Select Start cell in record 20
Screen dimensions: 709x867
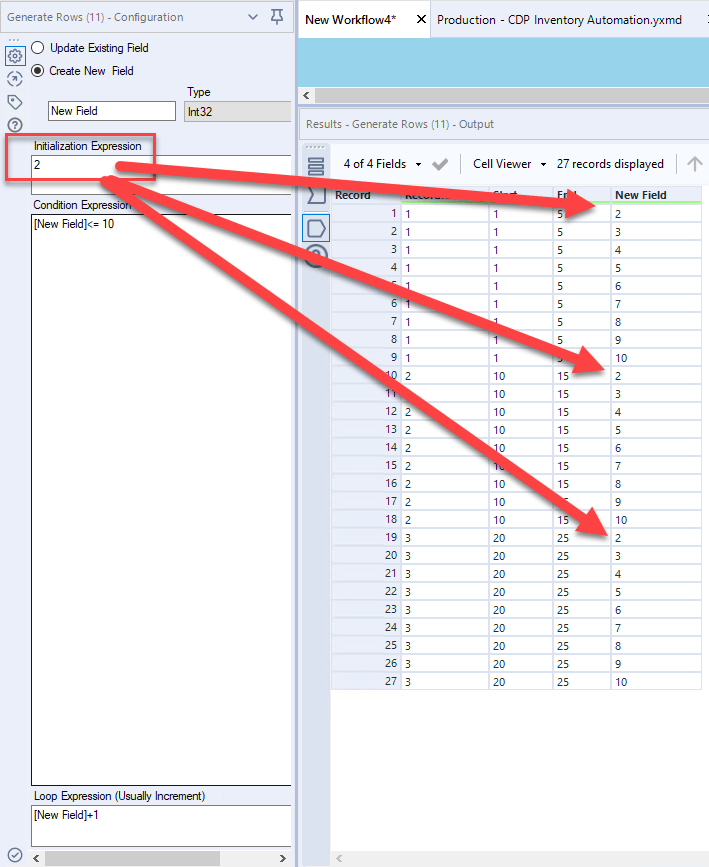521,556
